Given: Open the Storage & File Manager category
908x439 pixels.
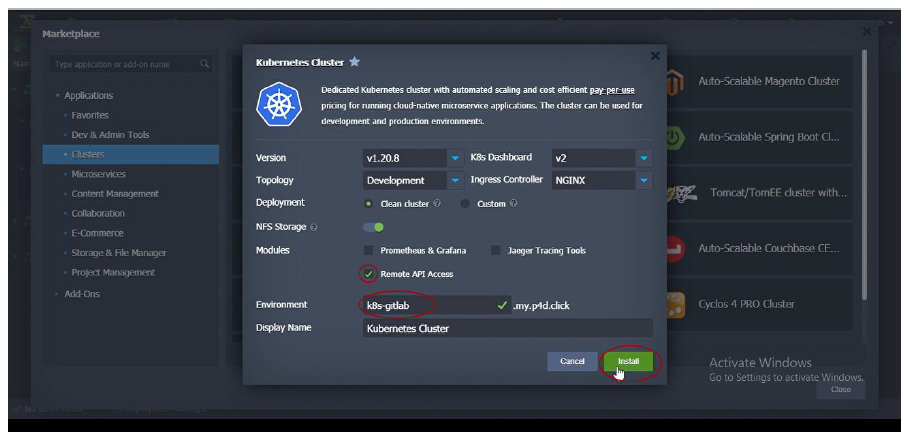Looking at the screenshot, I should (119, 253).
